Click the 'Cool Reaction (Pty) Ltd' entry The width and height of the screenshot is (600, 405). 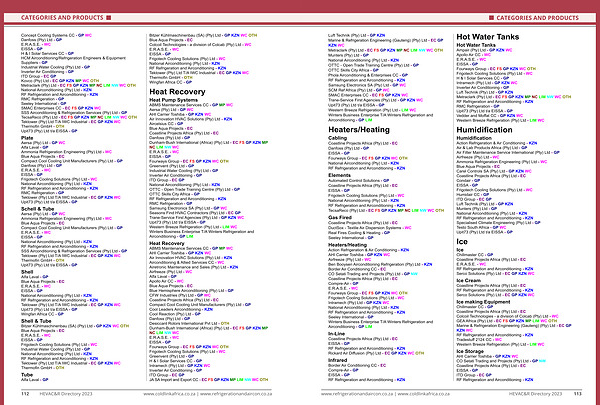pos(170,314)
